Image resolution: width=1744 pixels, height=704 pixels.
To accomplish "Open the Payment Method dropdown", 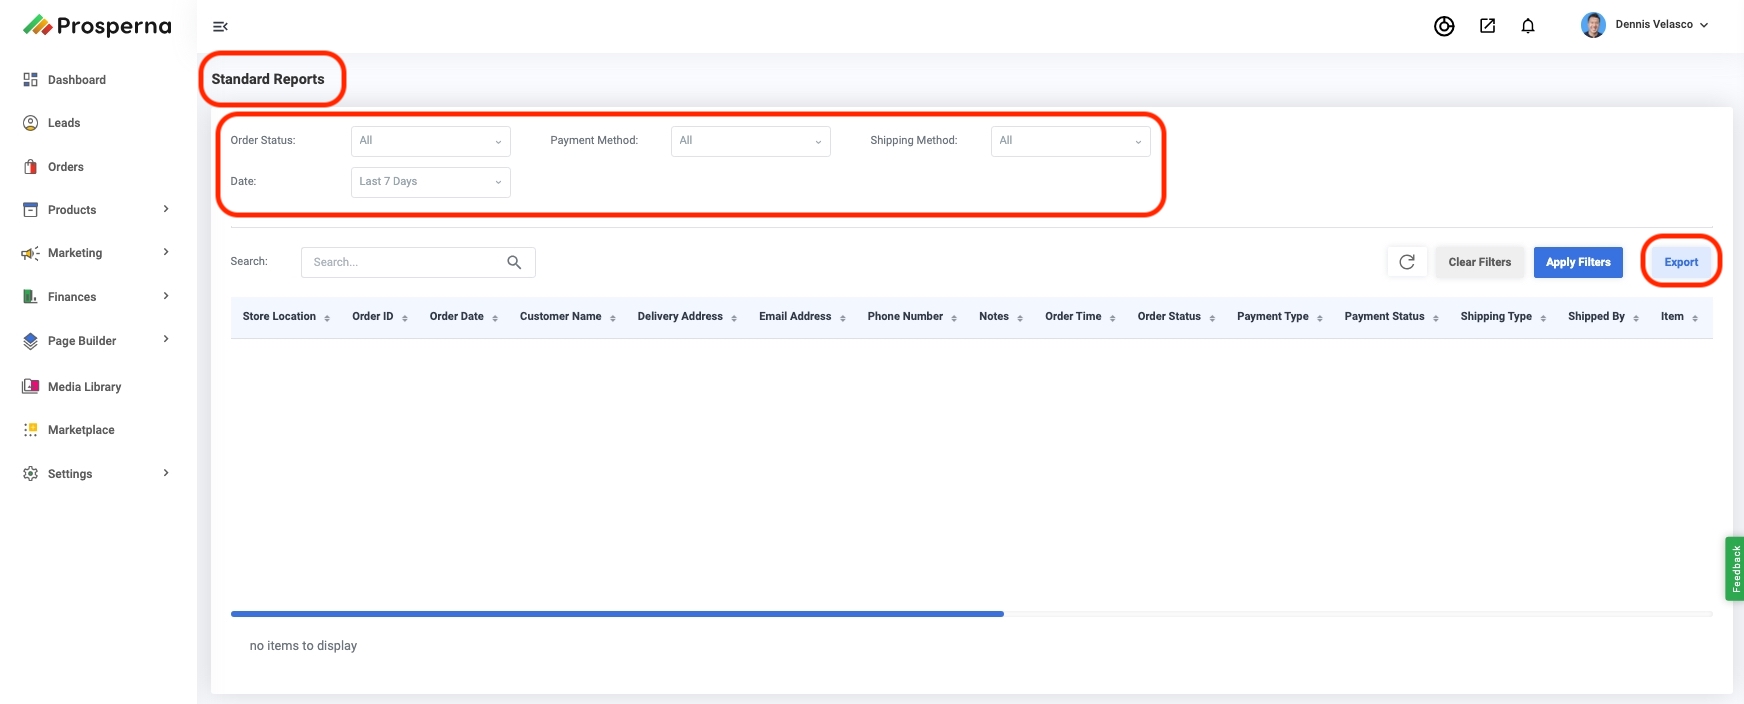I will point(750,141).
